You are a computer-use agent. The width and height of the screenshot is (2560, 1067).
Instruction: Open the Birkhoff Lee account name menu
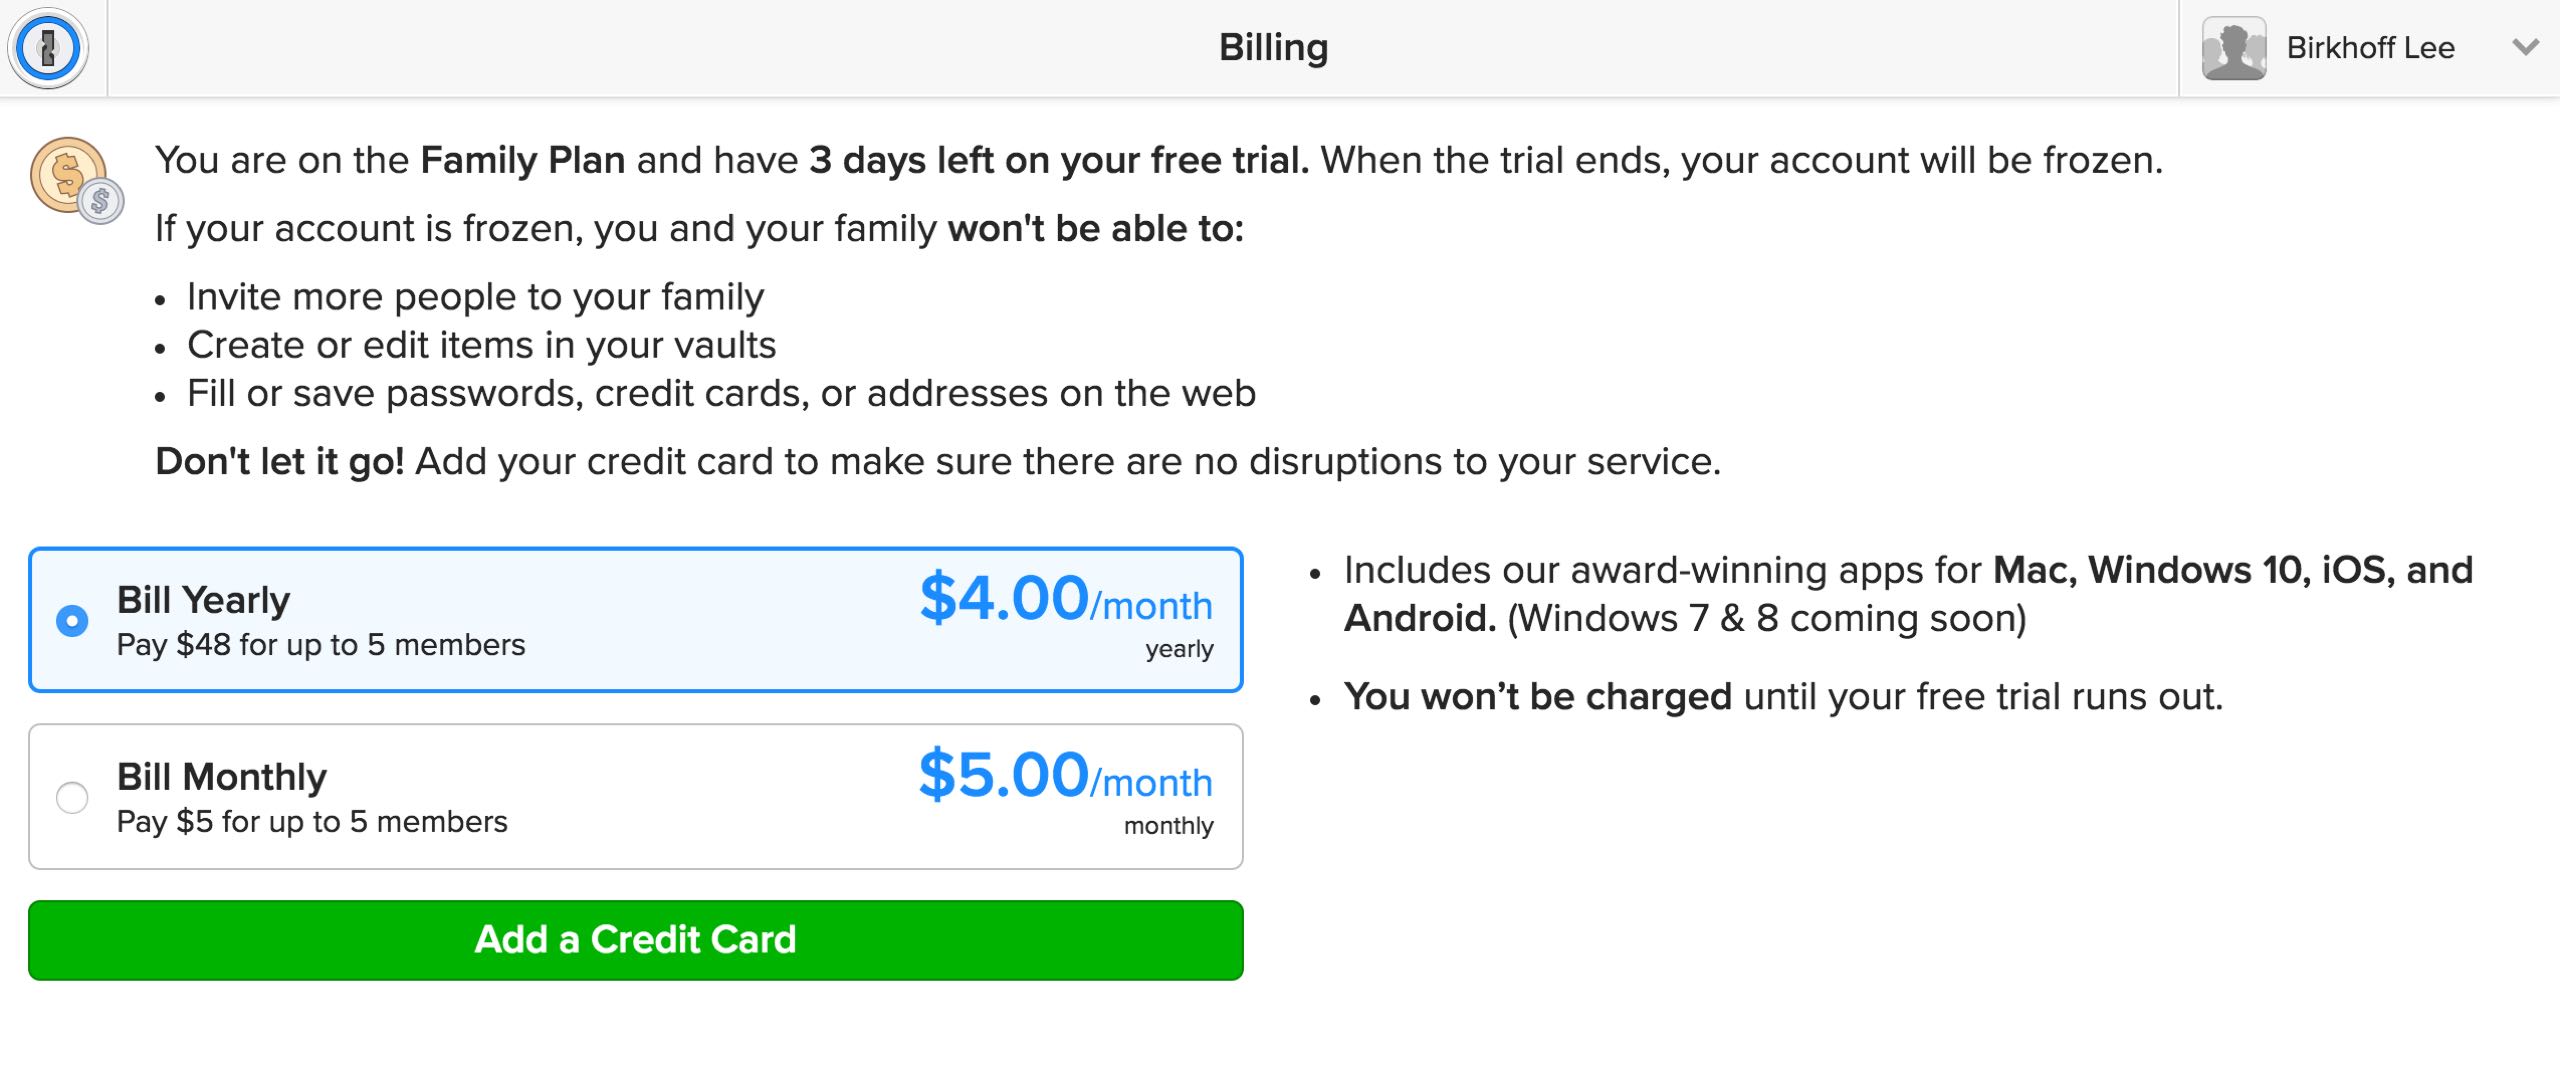(2370, 48)
